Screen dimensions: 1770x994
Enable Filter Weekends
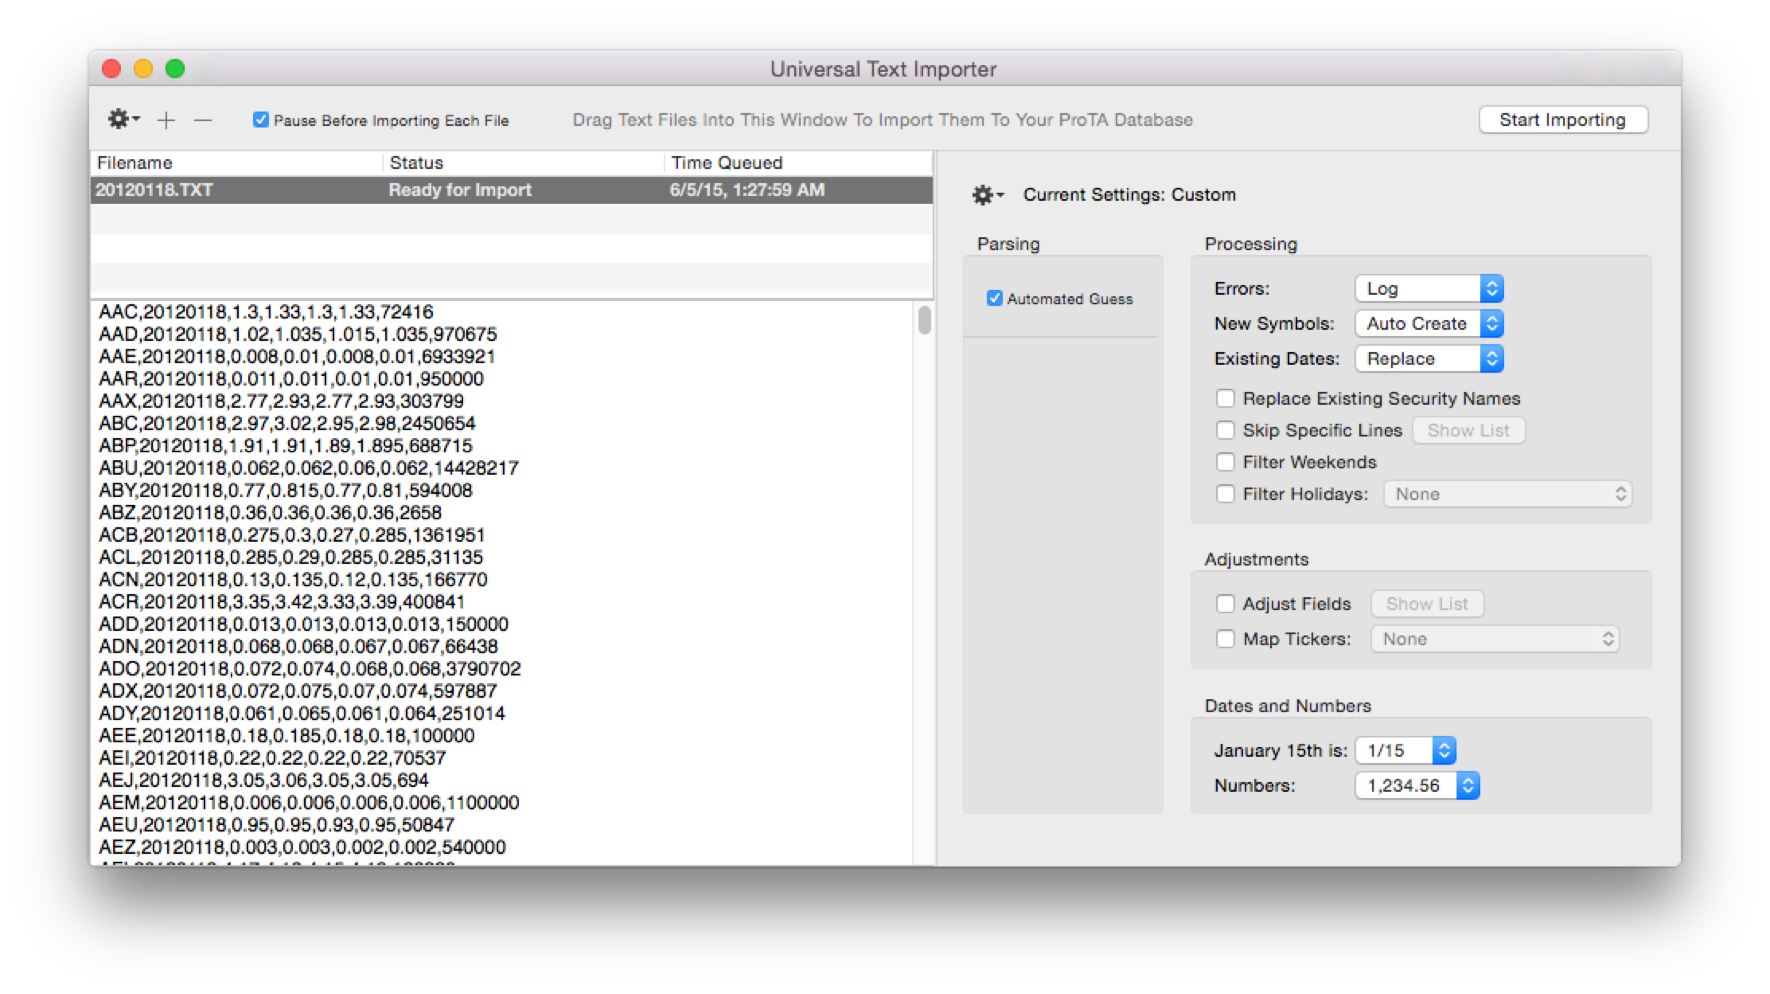pos(1225,462)
